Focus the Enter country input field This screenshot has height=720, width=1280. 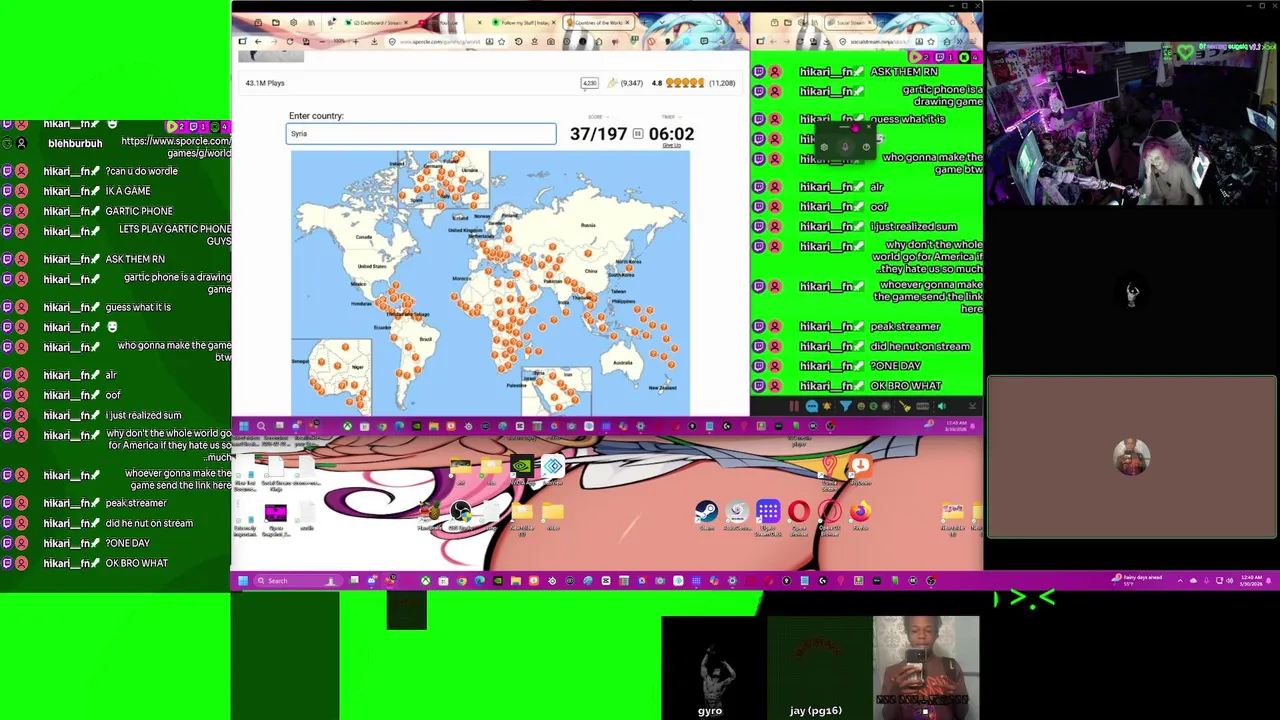coord(421,133)
